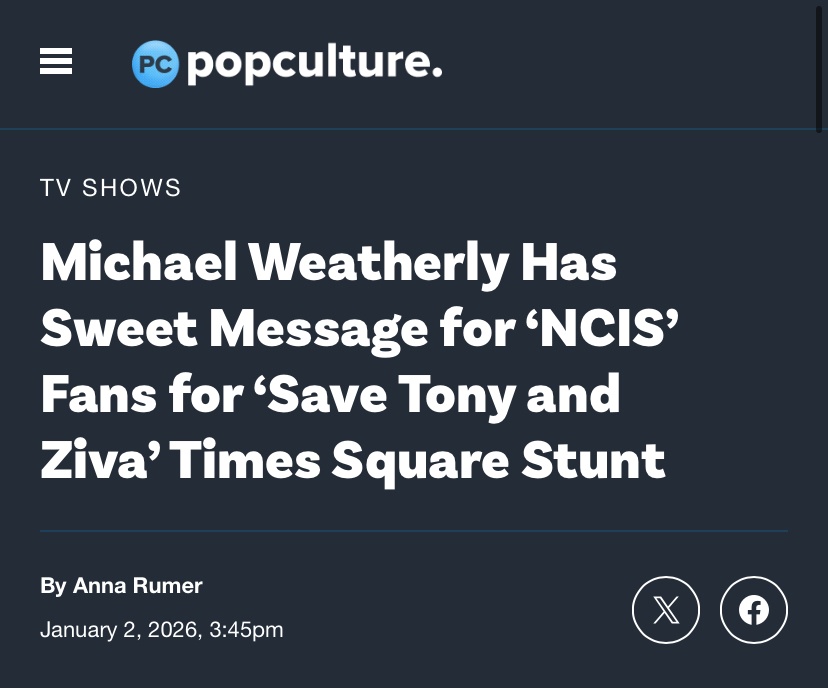The height and width of the screenshot is (692, 828).
Task: Click the word 'Fans' in the headline
Action: (97, 394)
